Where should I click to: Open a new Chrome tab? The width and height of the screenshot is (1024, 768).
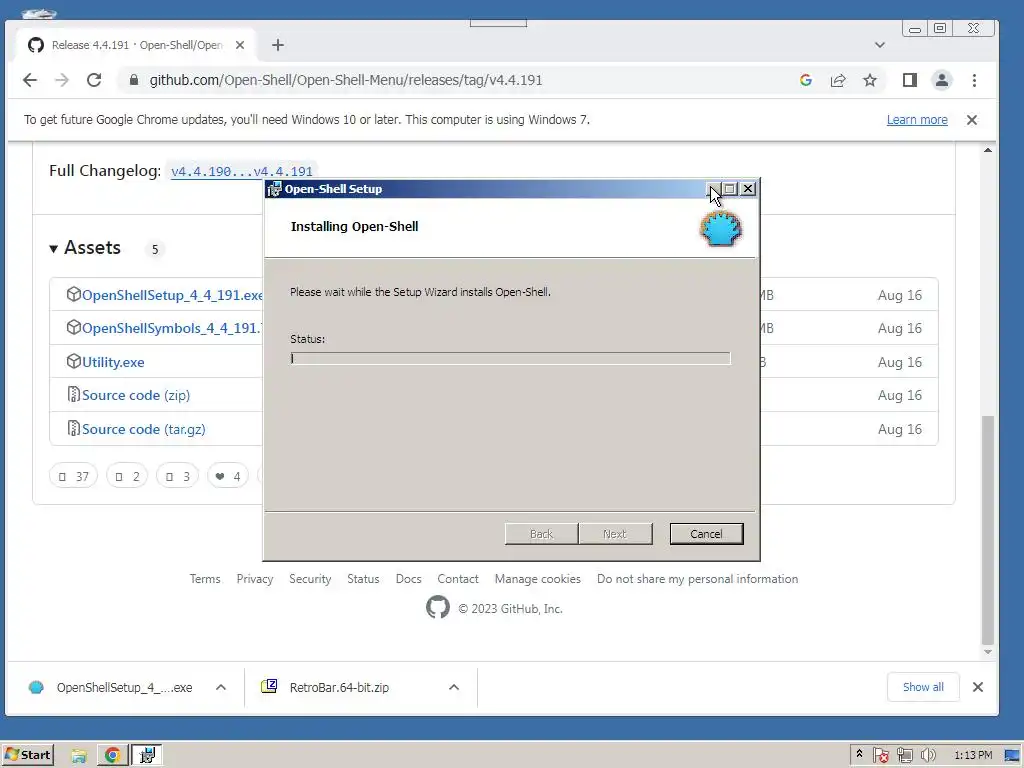click(x=278, y=45)
